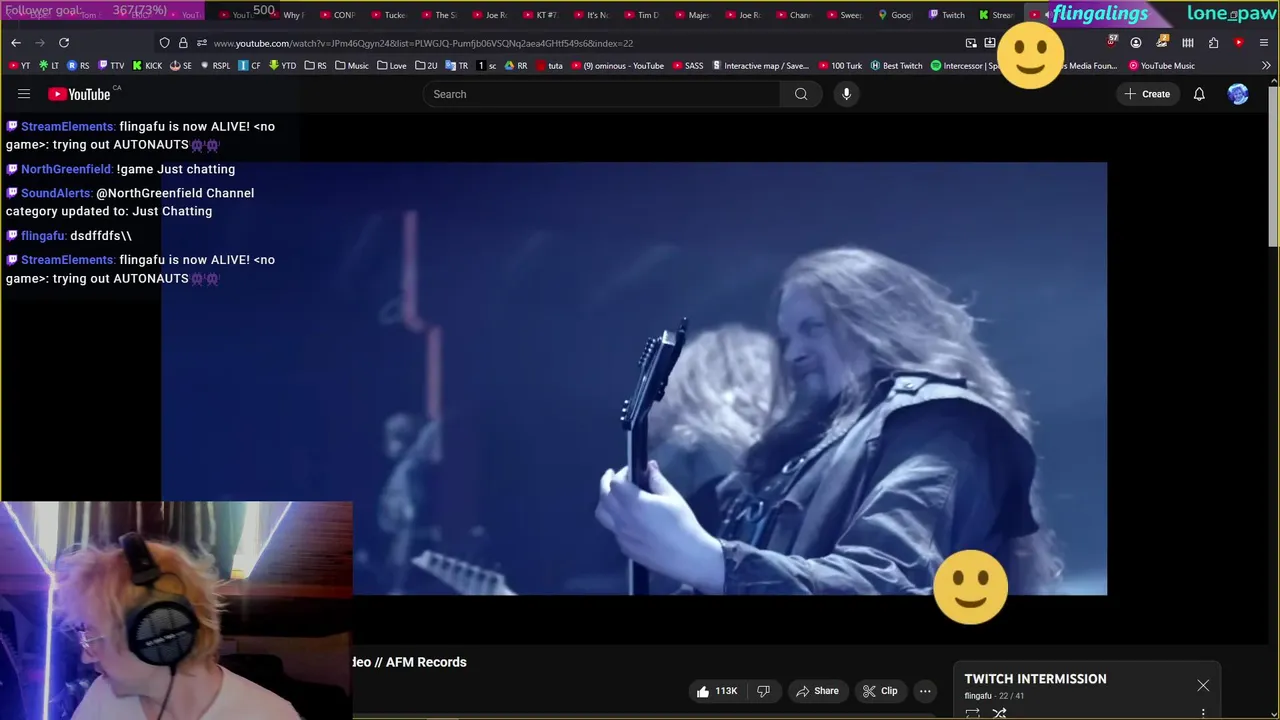Switch to the Majes browser tab
The height and width of the screenshot is (720, 1280).
click(x=692, y=15)
